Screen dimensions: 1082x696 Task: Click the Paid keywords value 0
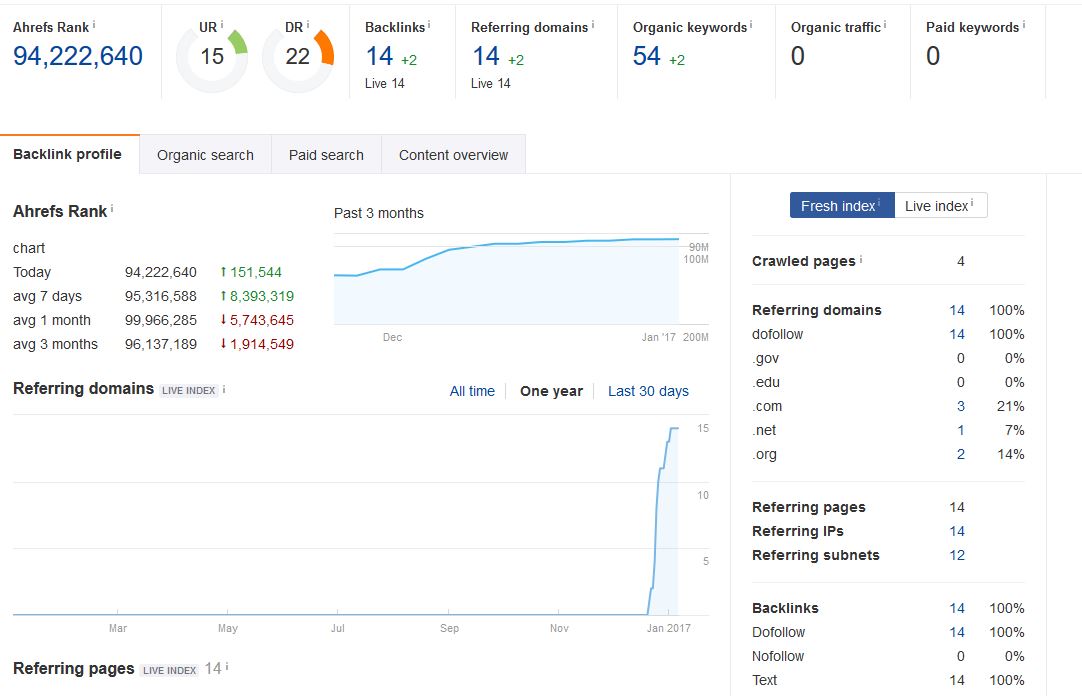point(933,56)
